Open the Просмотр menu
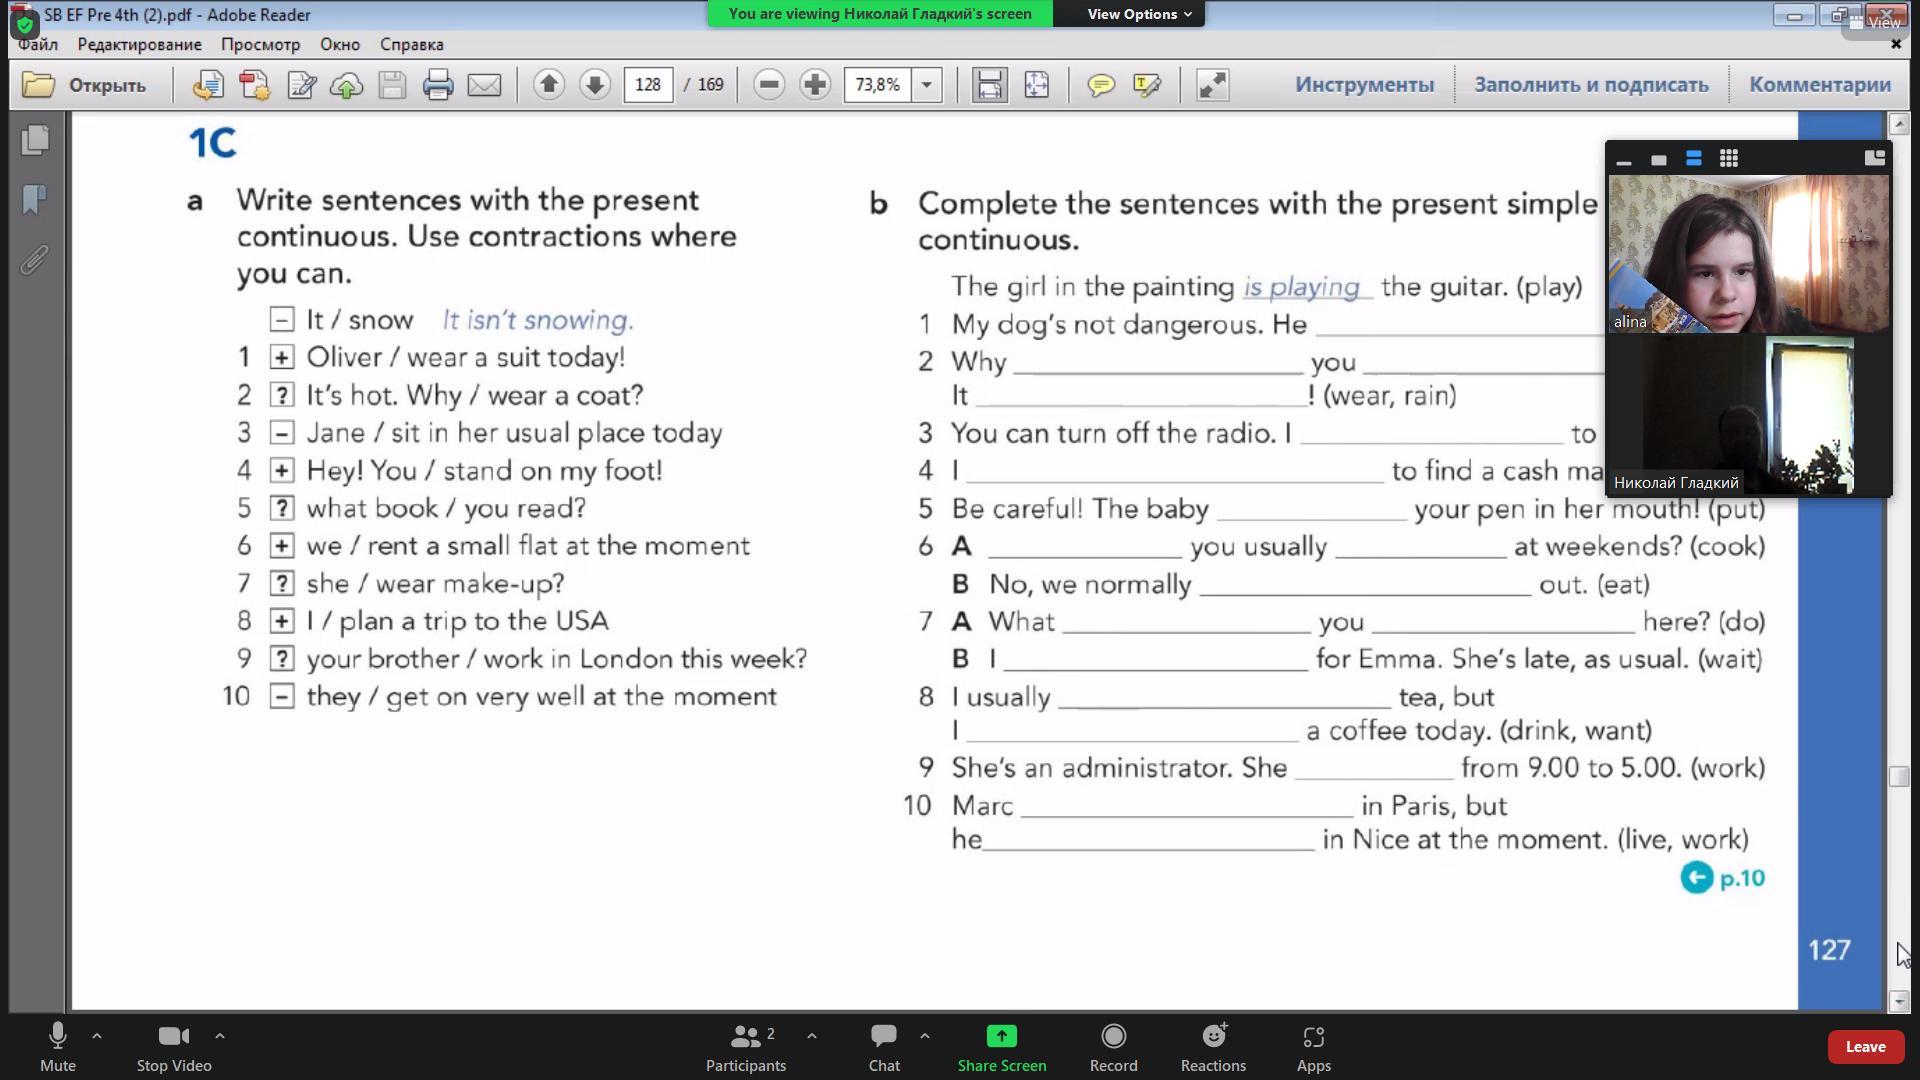 coord(260,44)
